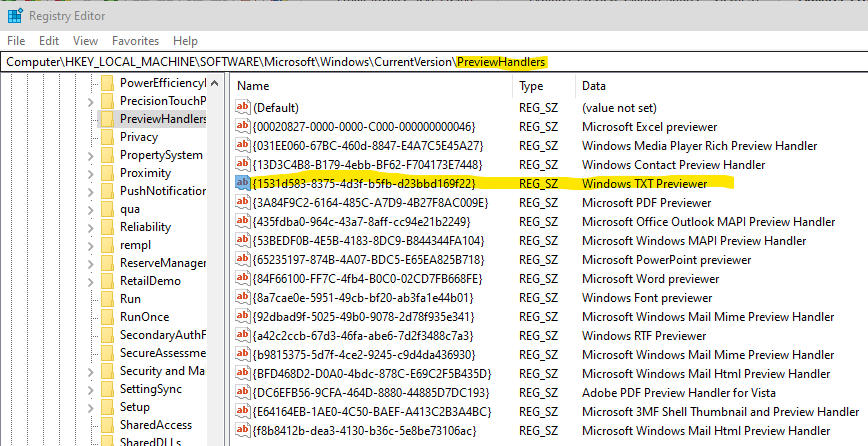The height and width of the screenshot is (446, 868).
Task: Click the string icon for the (Default) value
Action: click(x=243, y=108)
